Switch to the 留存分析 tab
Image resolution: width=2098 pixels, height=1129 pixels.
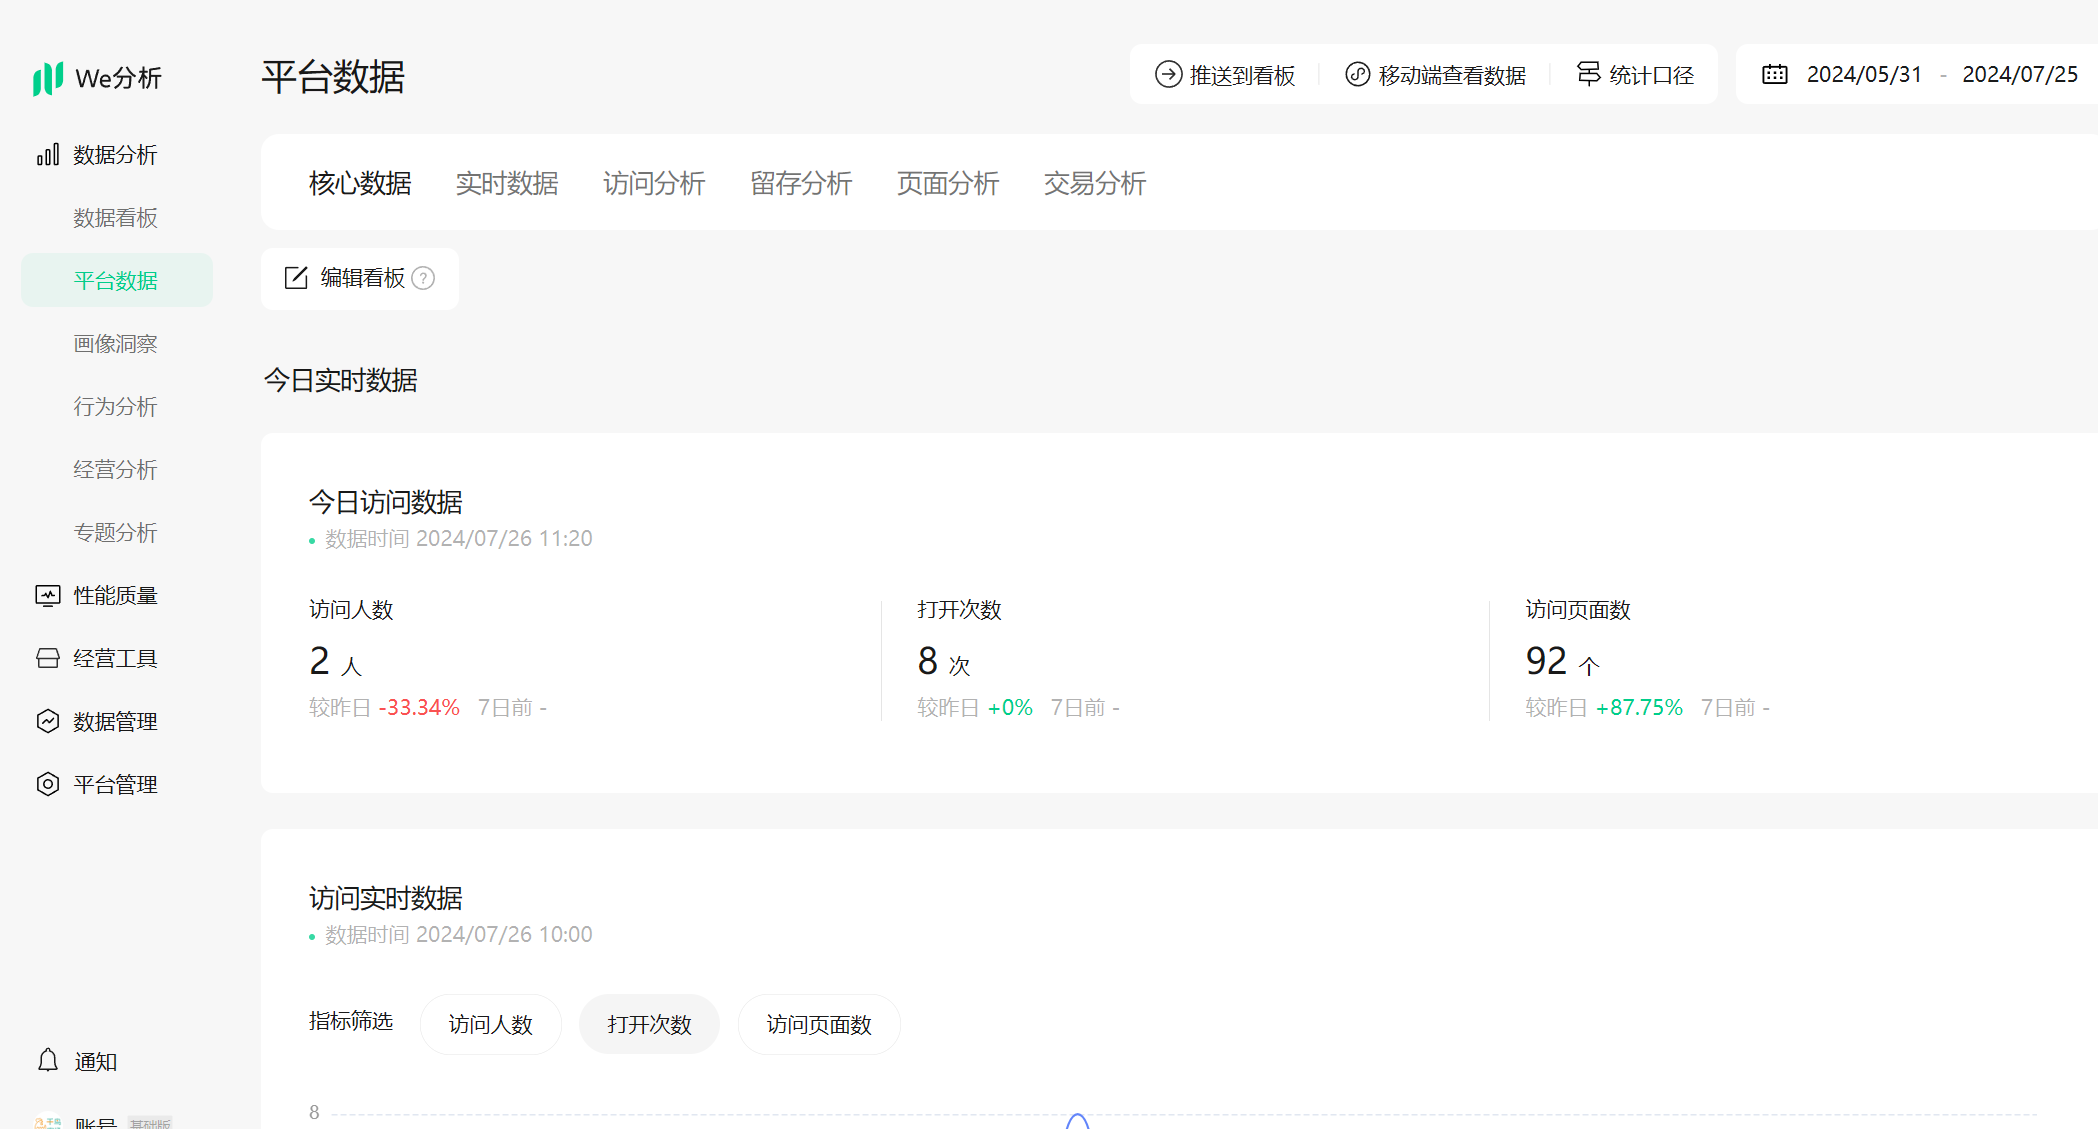pyautogui.click(x=800, y=184)
